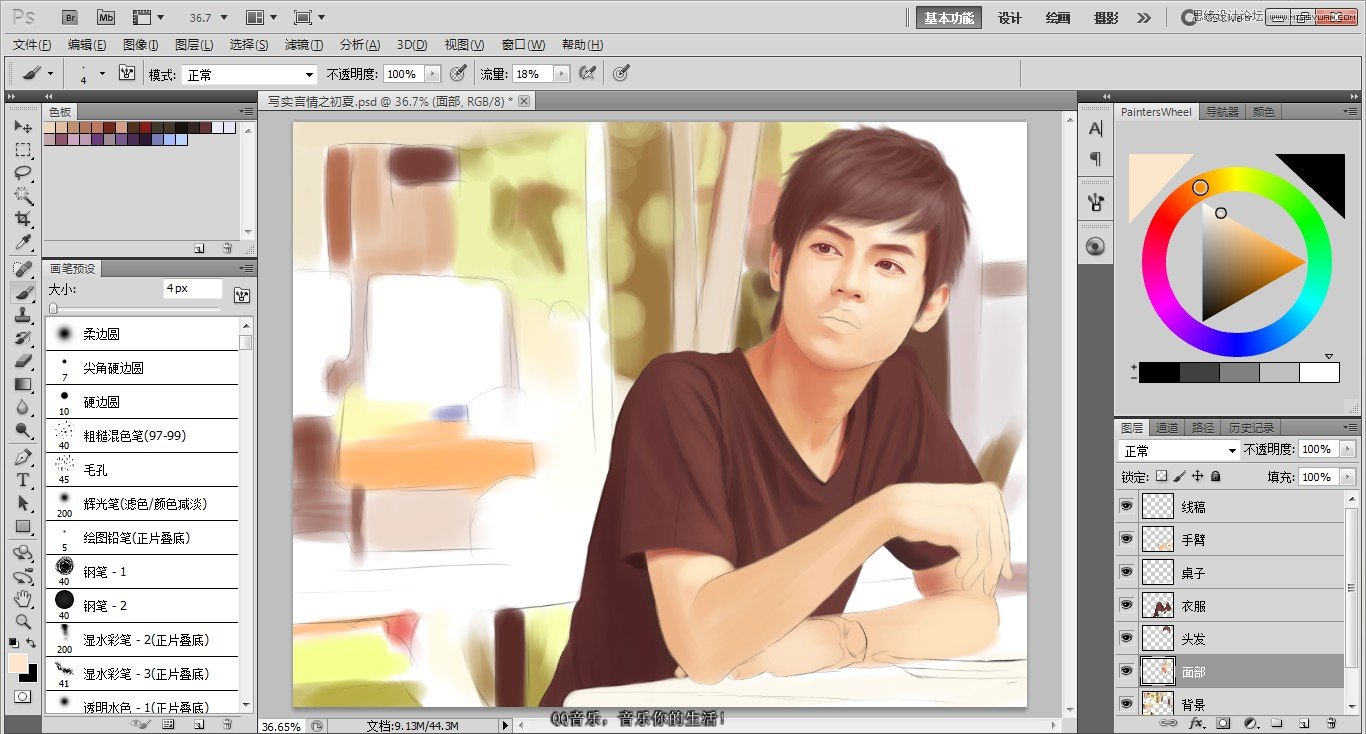Choose the 钢笔 - 2 brush preset
This screenshot has height=734, width=1366.
pos(142,605)
